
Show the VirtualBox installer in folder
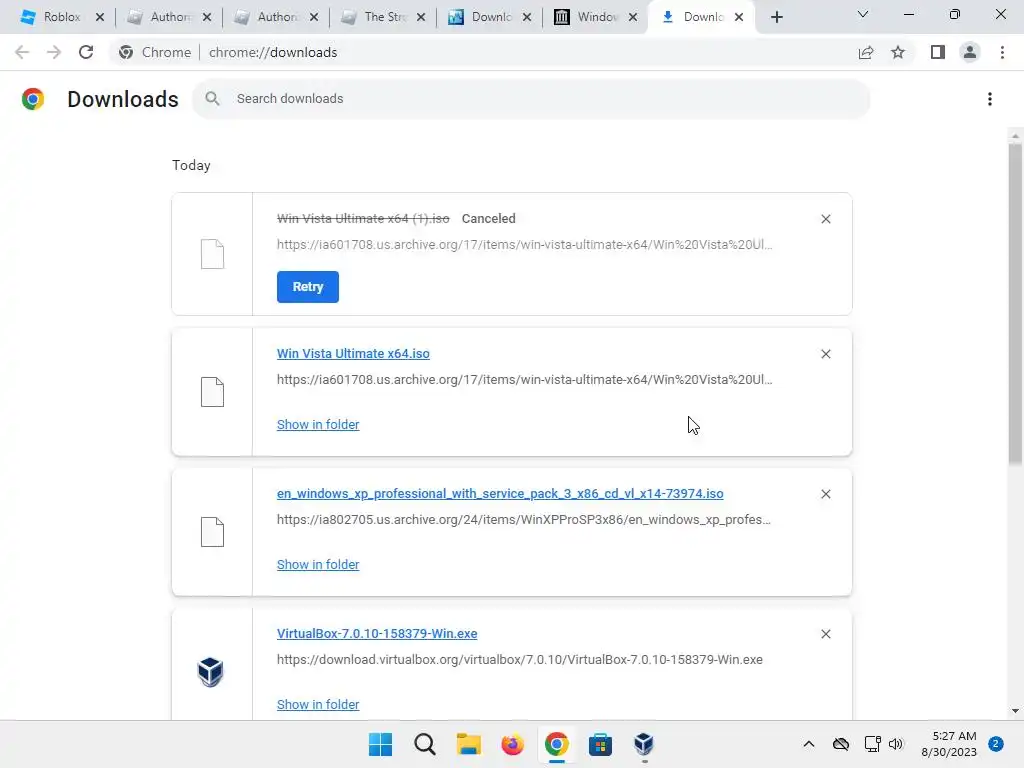click(x=318, y=705)
